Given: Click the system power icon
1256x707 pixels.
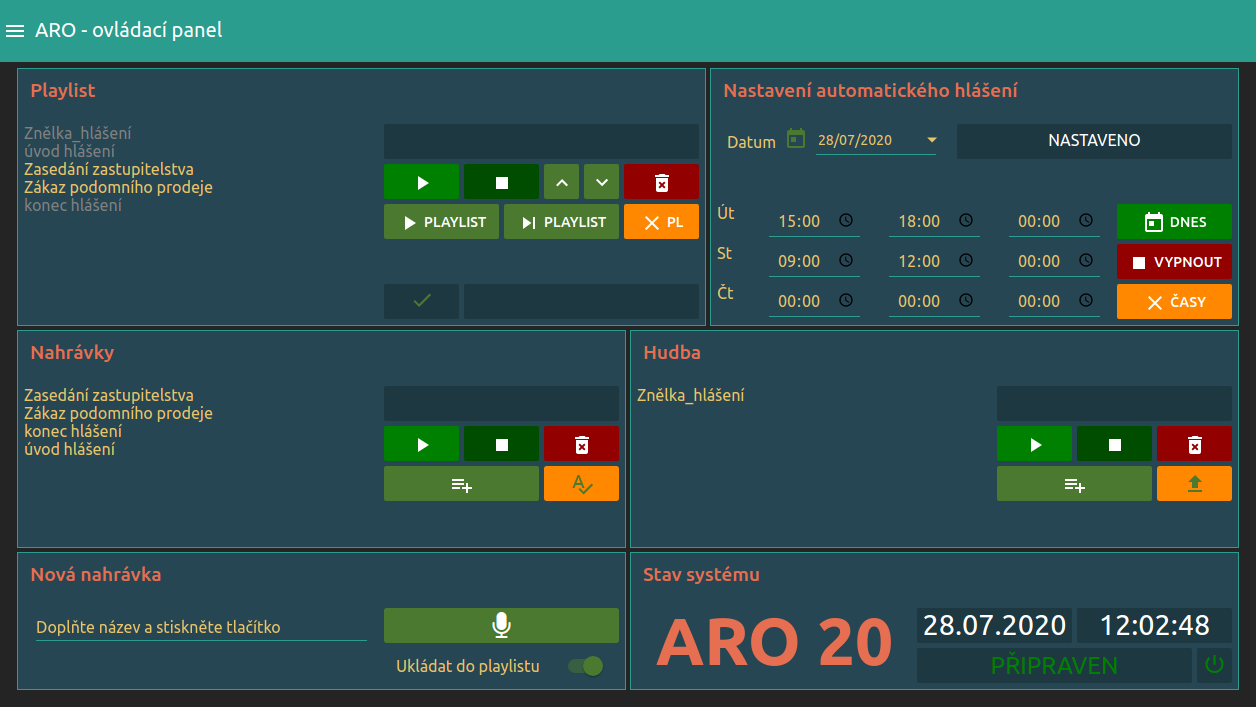Looking at the screenshot, I should click(1214, 665).
